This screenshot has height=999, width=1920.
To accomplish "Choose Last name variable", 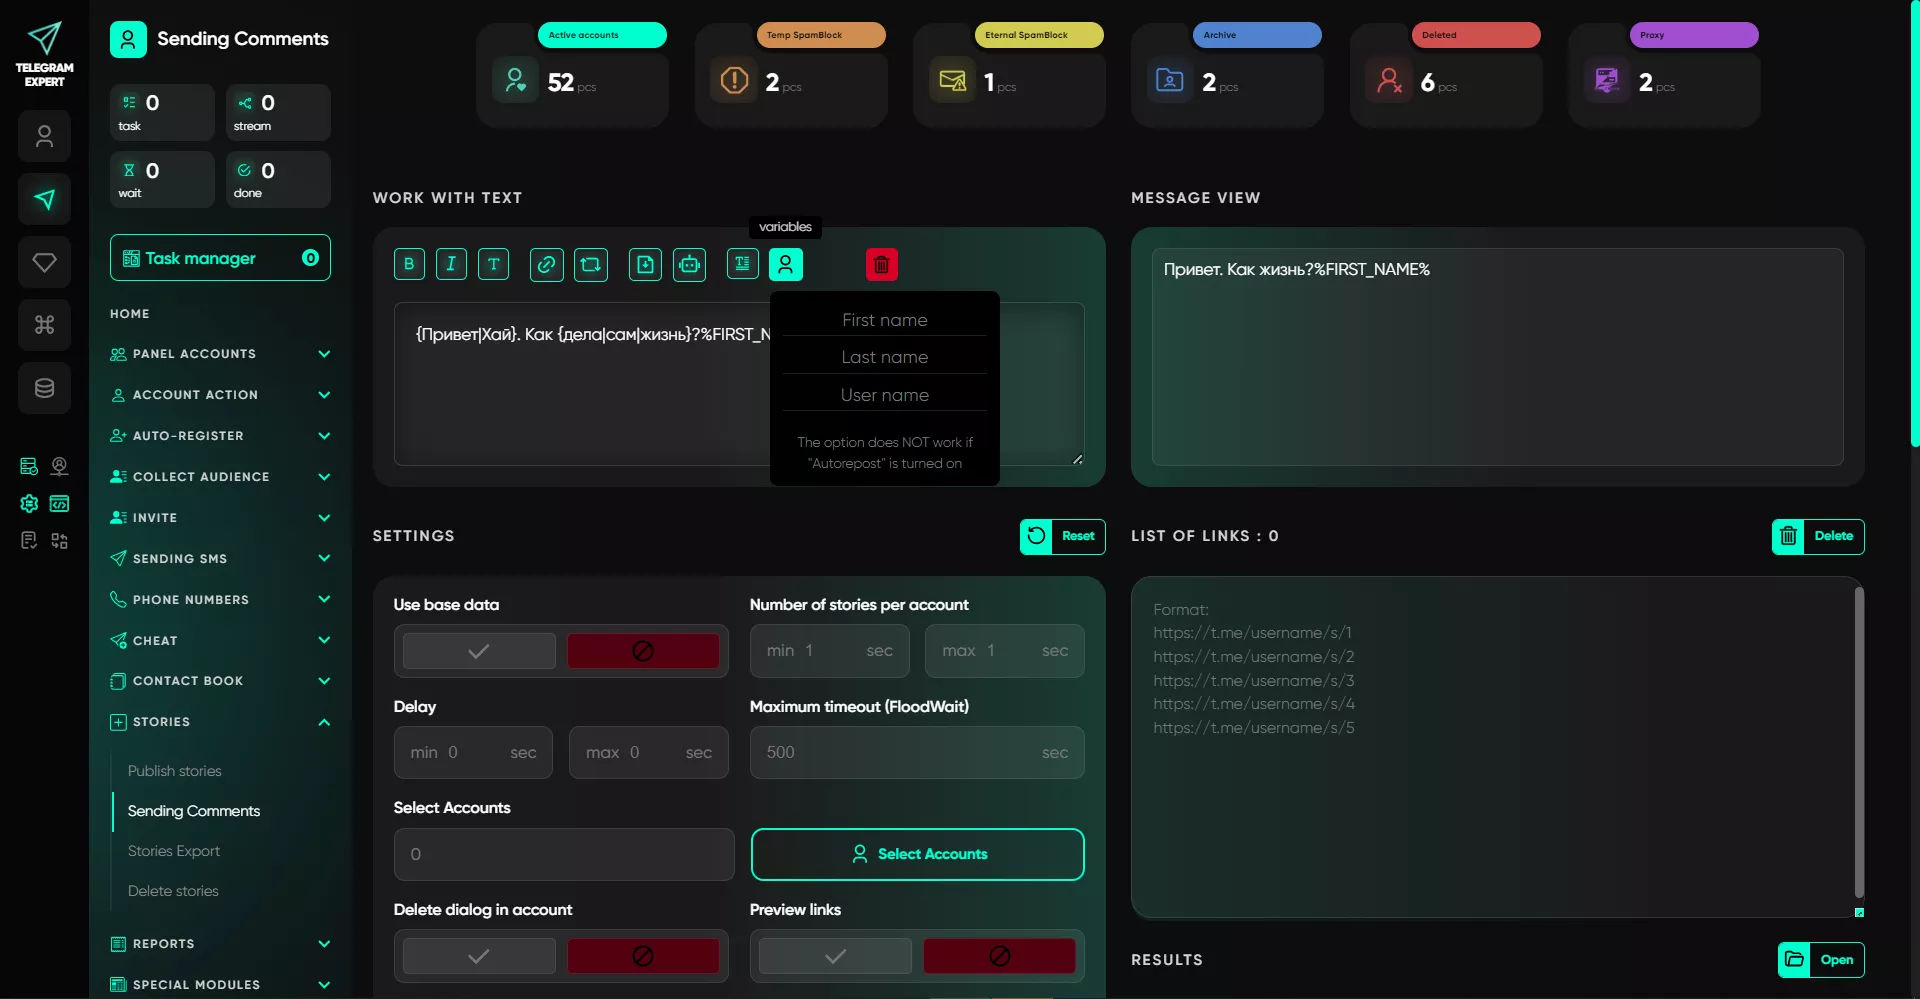I will 884,357.
